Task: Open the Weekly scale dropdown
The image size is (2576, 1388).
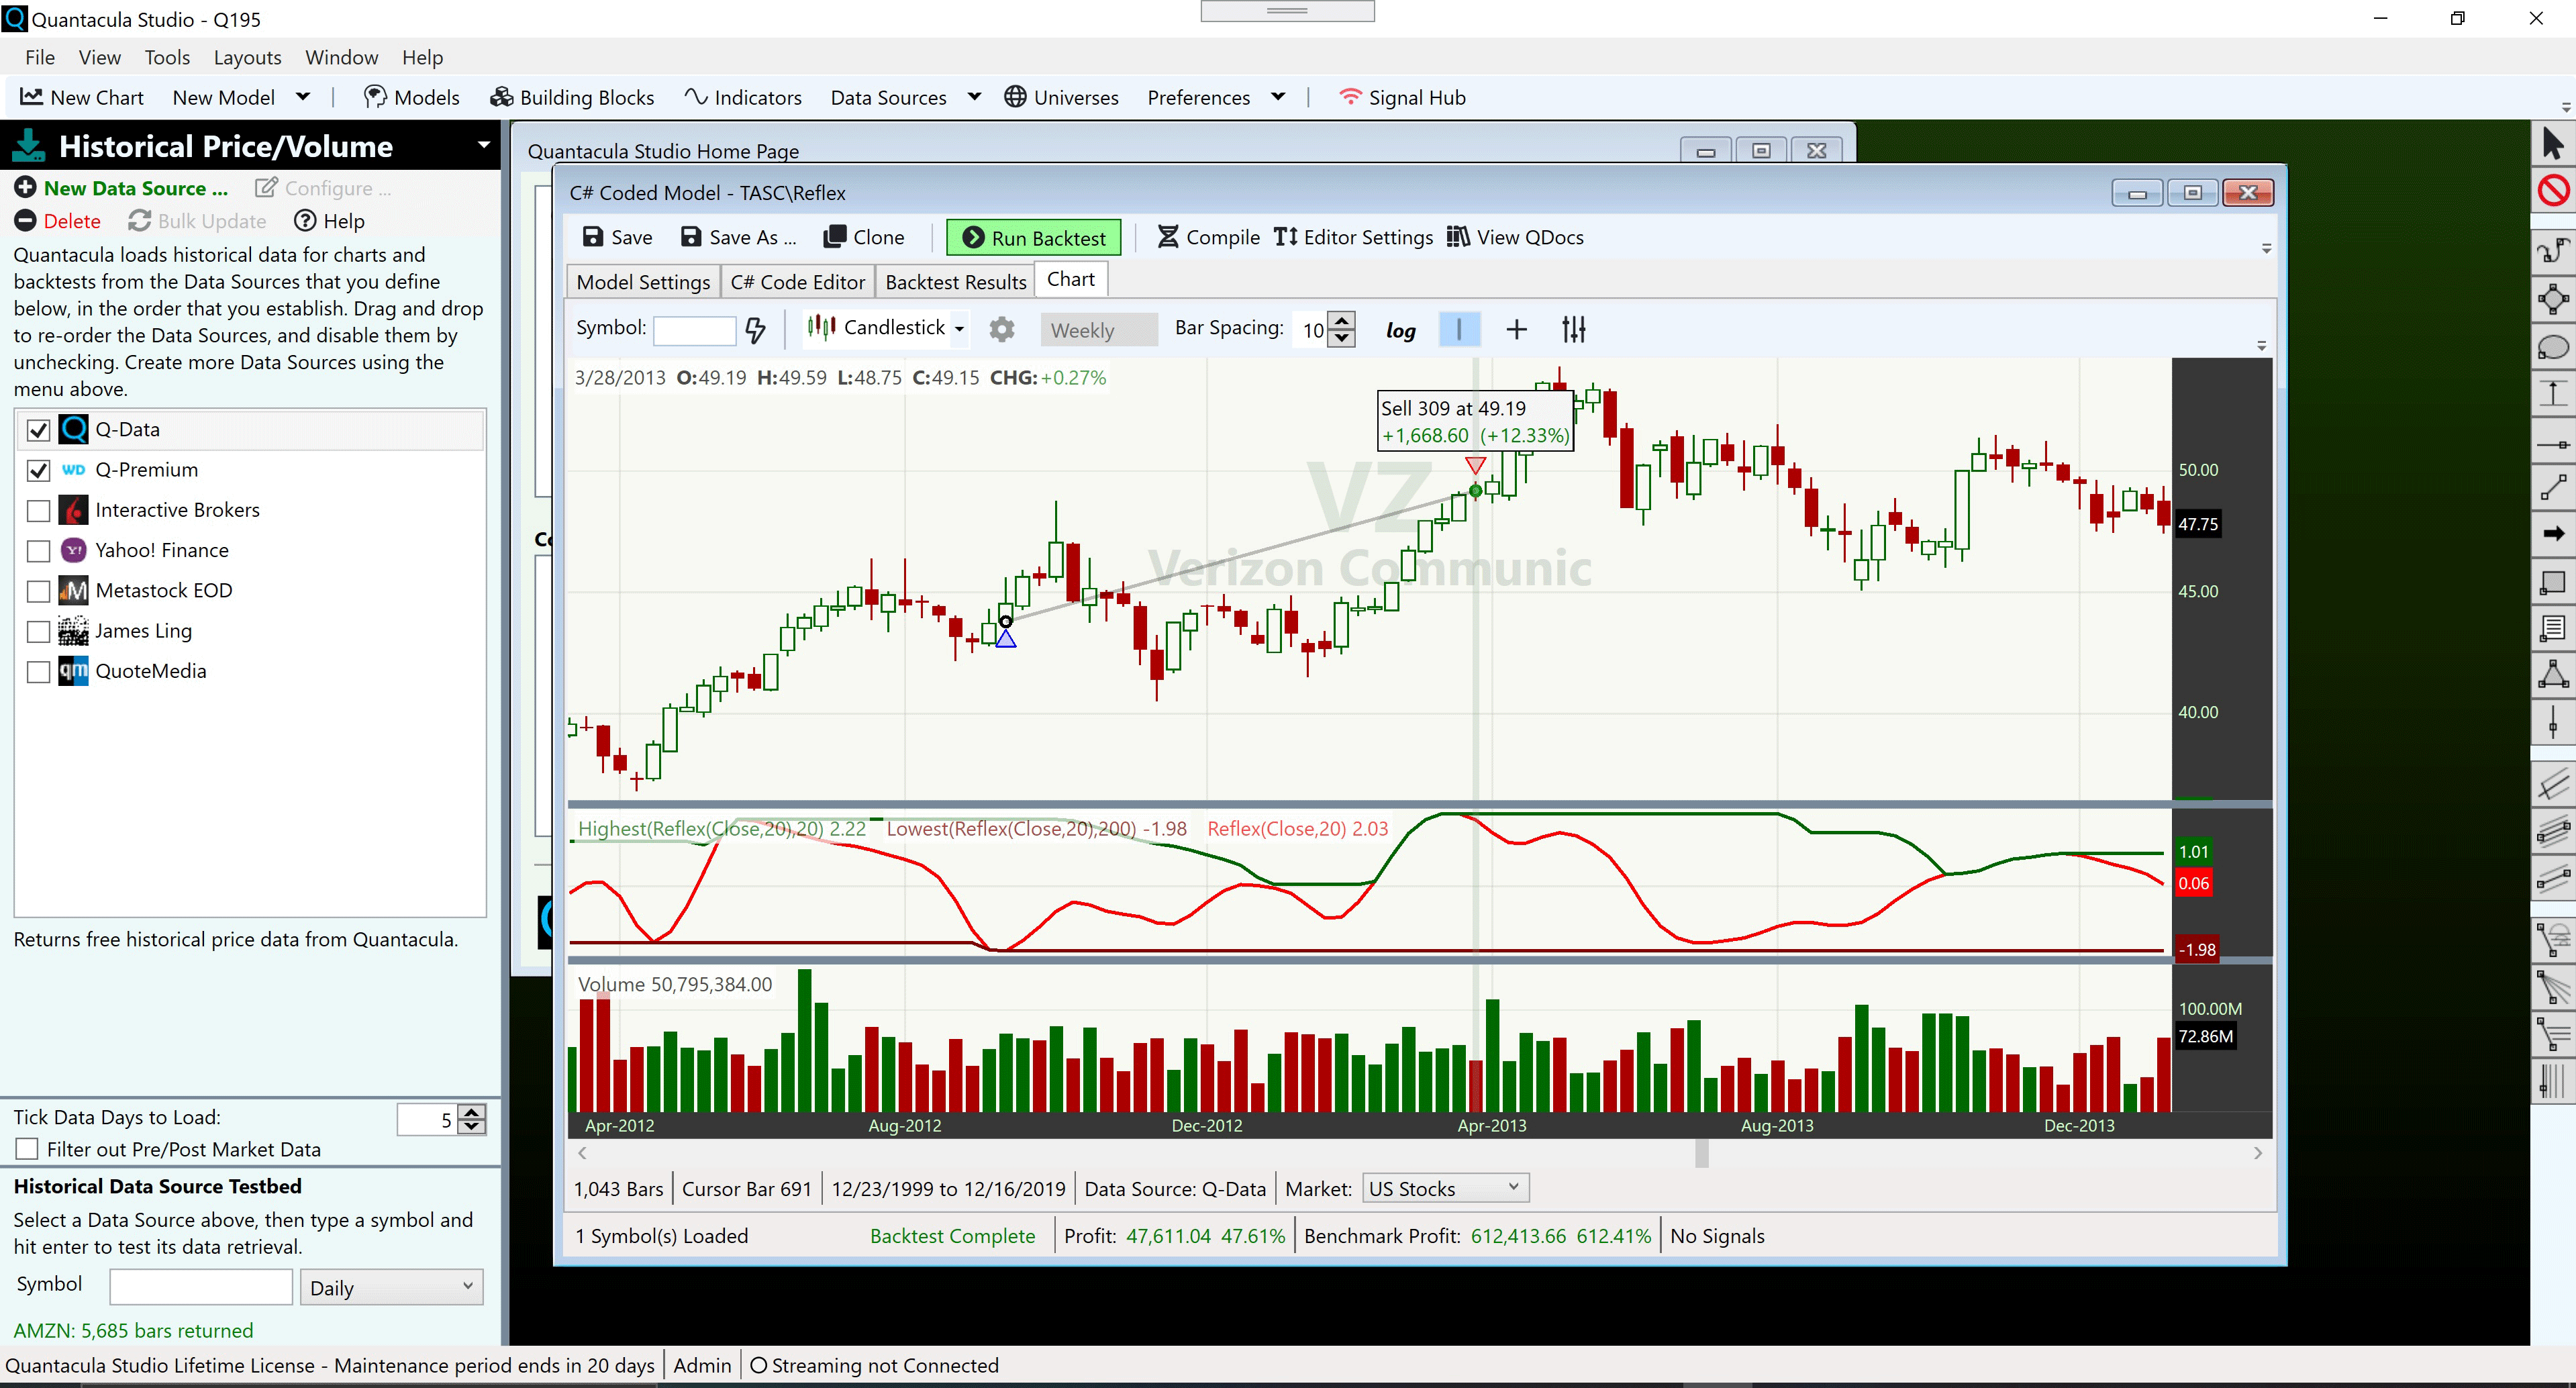Action: click(x=1098, y=330)
